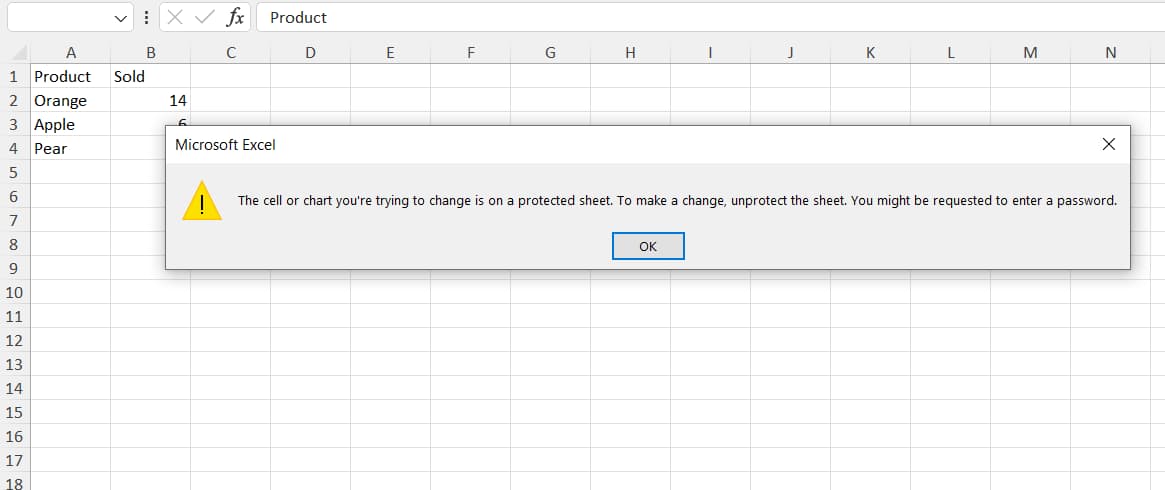1165x490 pixels.
Task: Click the Microsoft Excel dialog title text
Action: 225,145
